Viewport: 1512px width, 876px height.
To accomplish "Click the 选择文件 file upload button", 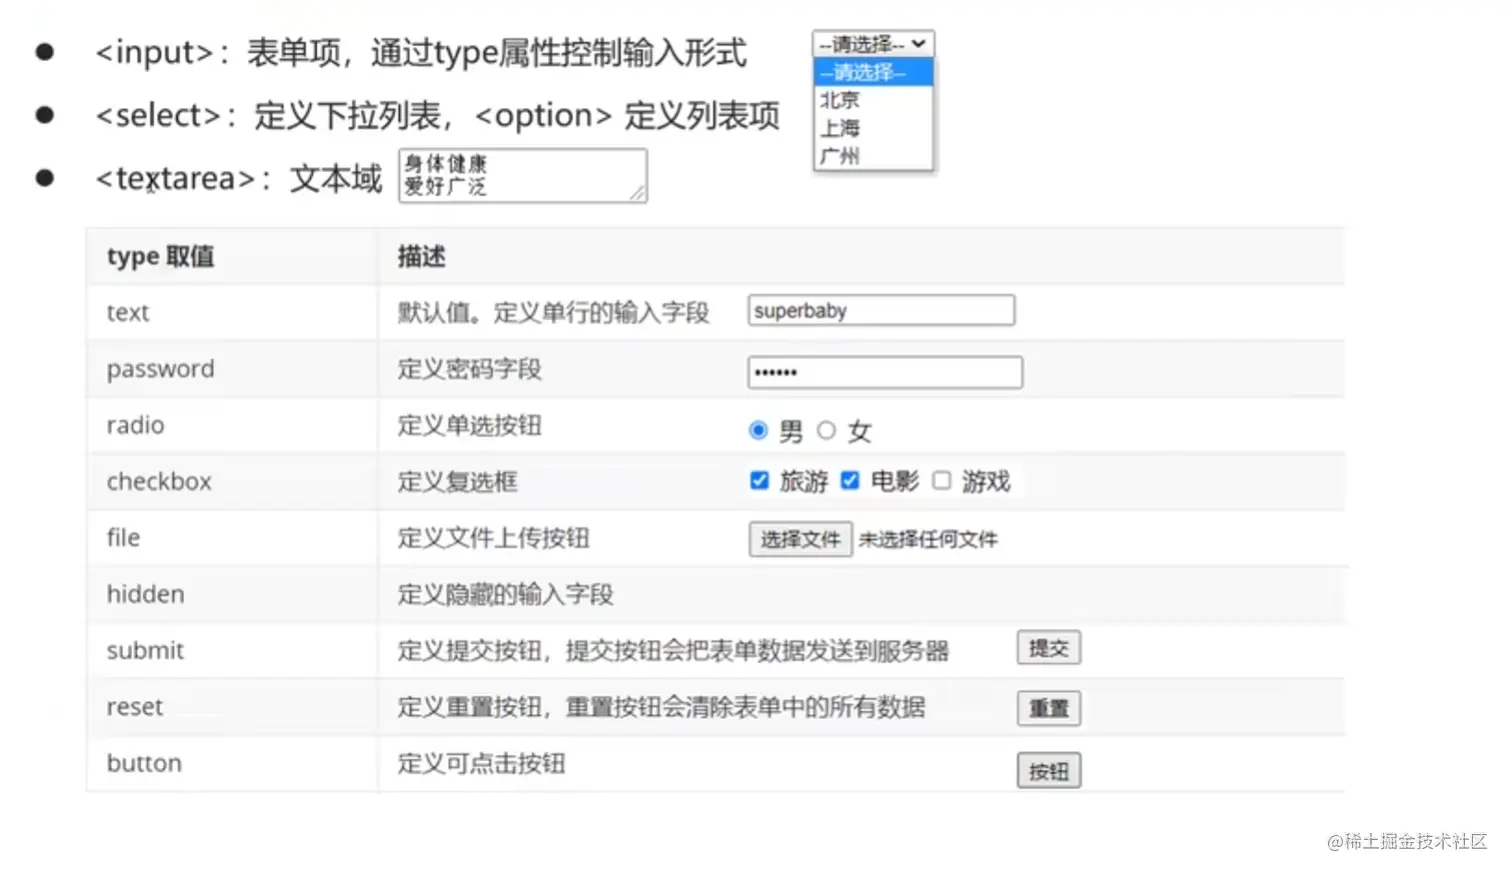I will tap(800, 539).
